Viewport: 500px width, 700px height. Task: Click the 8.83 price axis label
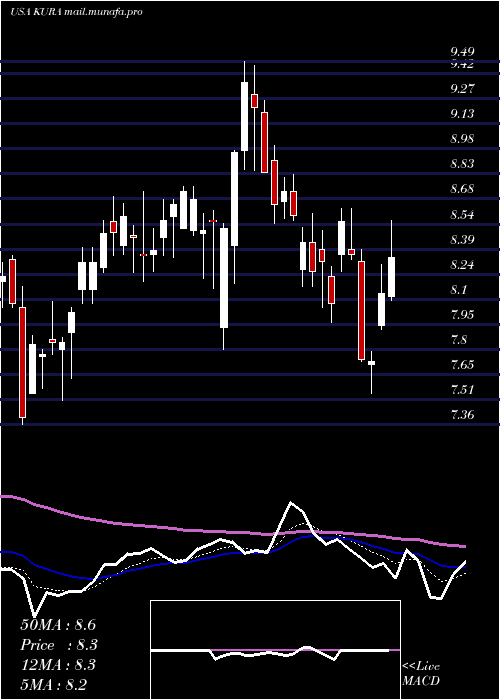(462, 164)
